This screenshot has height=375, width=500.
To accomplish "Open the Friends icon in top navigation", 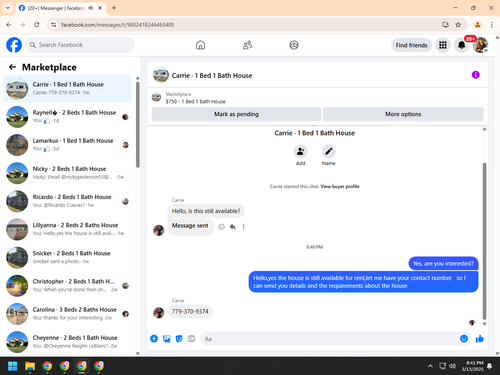I will click(x=247, y=45).
